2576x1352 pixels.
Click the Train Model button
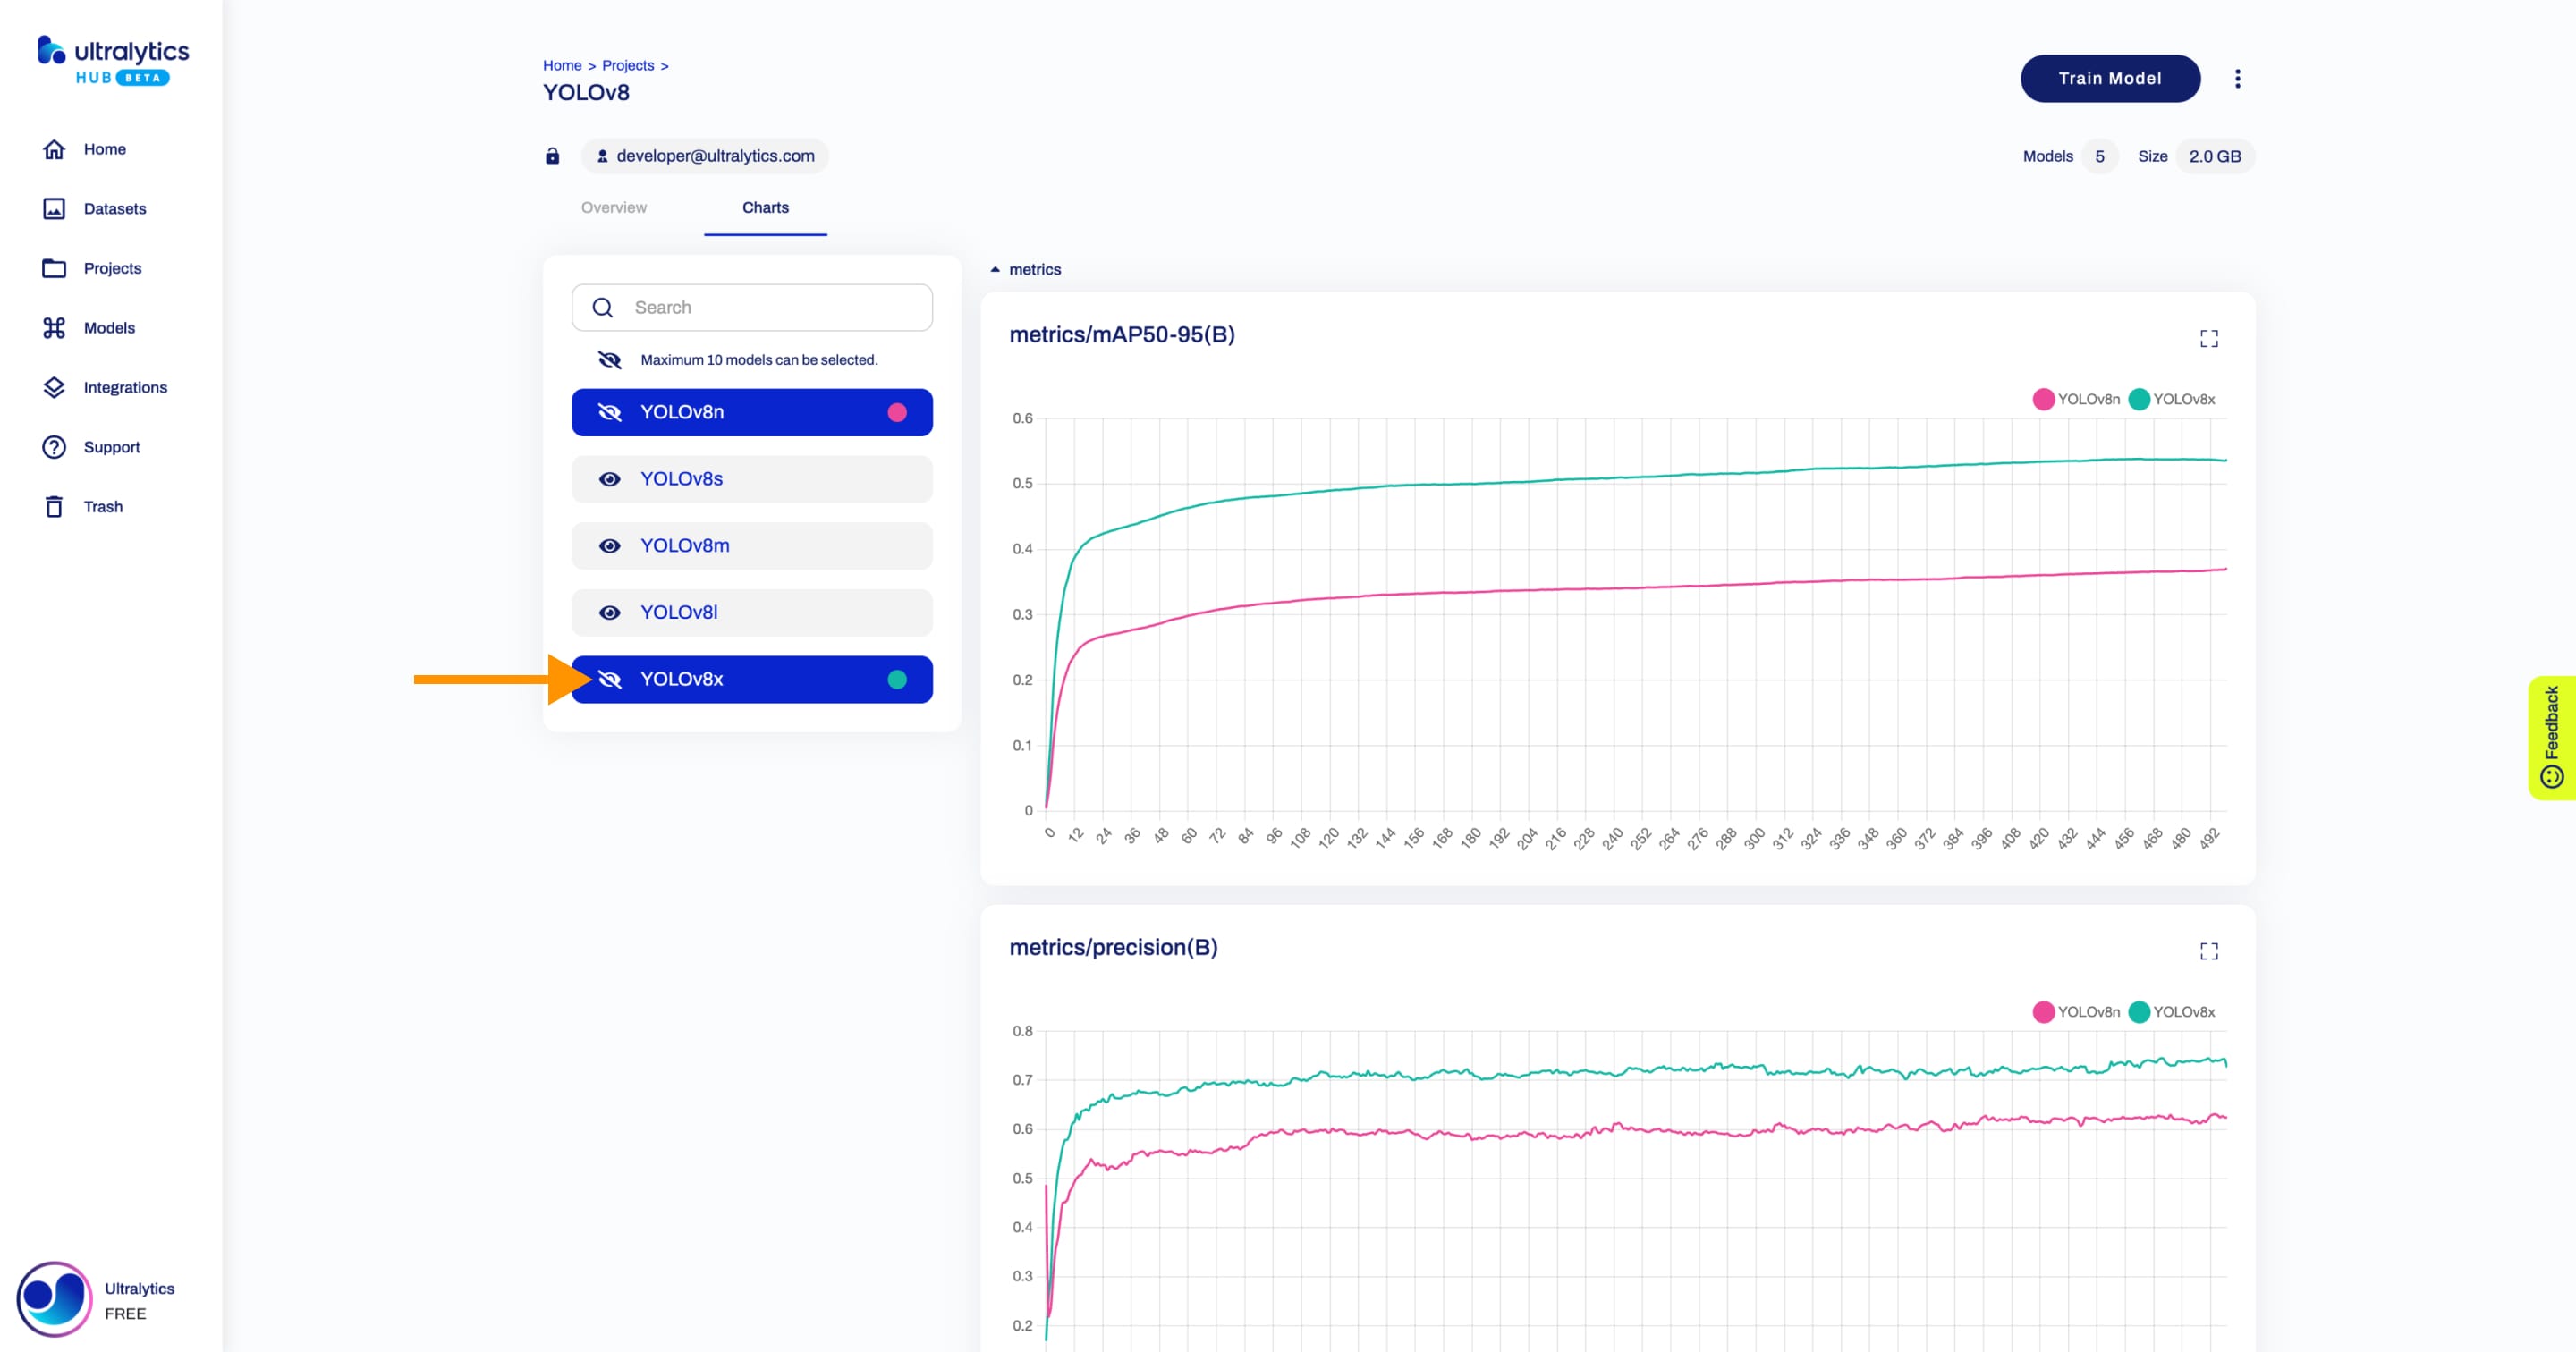[2111, 79]
